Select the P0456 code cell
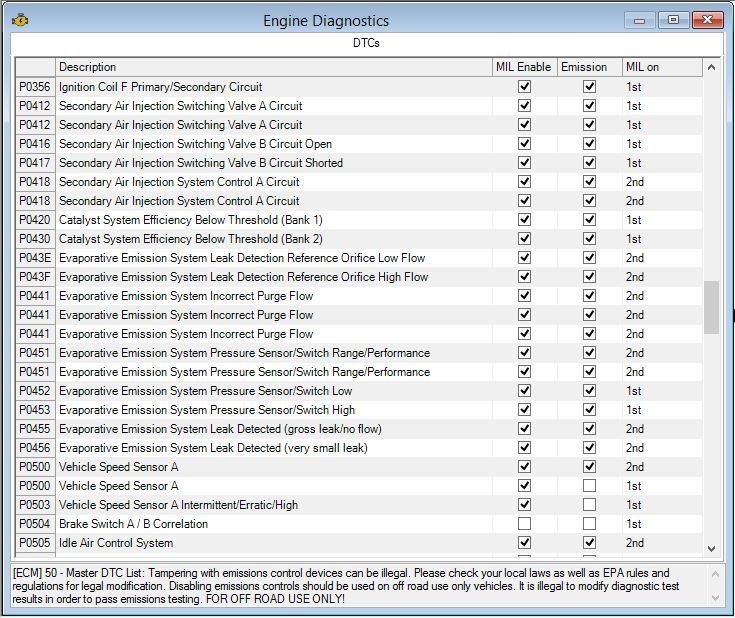735x618 pixels. (35, 448)
